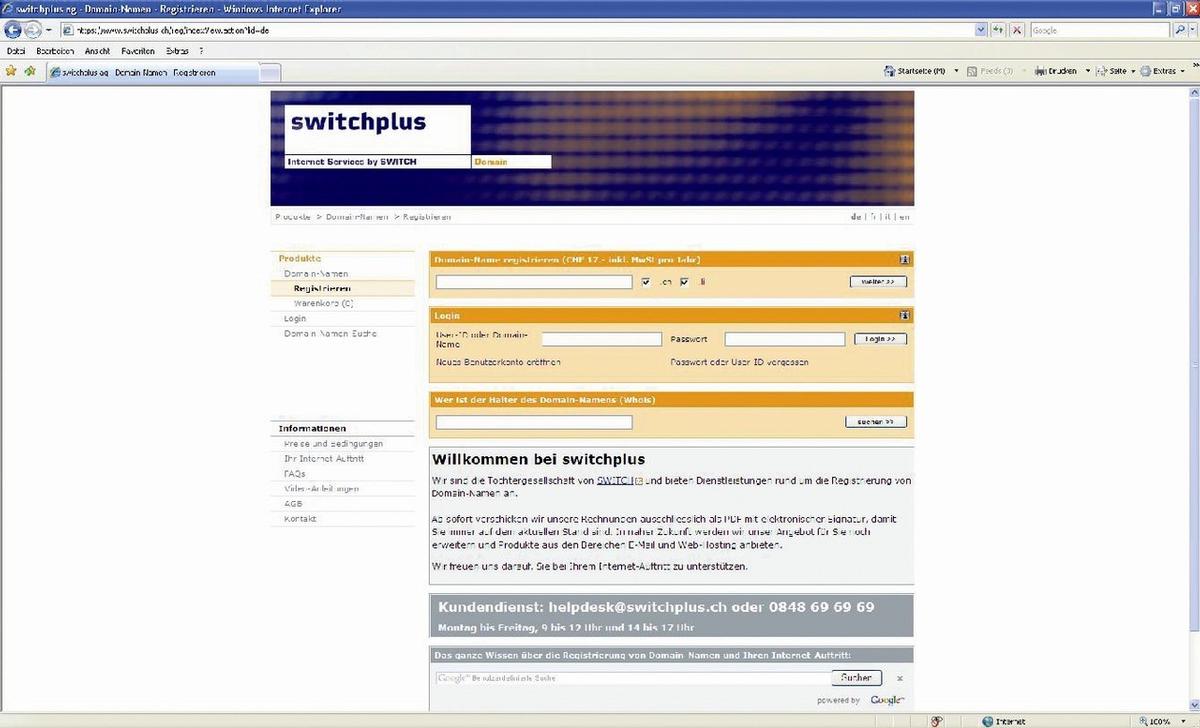Image resolution: width=1200 pixels, height=728 pixels.
Task: Open Registrieren in the Produkte sidebar
Action: click(x=322, y=288)
